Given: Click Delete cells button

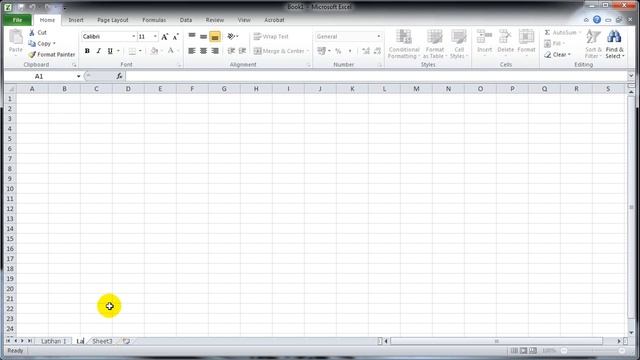Looking at the screenshot, I should (x=505, y=42).
